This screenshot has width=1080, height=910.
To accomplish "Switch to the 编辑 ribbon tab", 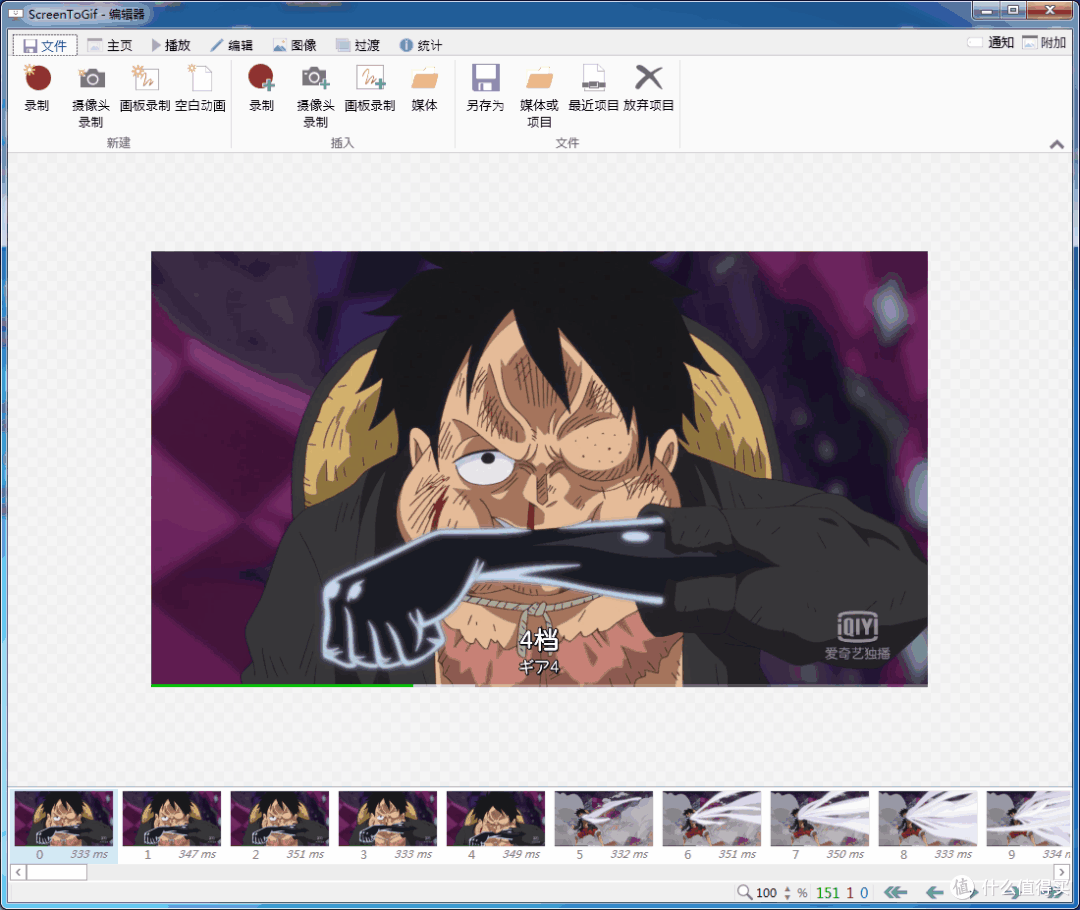I will (x=232, y=45).
